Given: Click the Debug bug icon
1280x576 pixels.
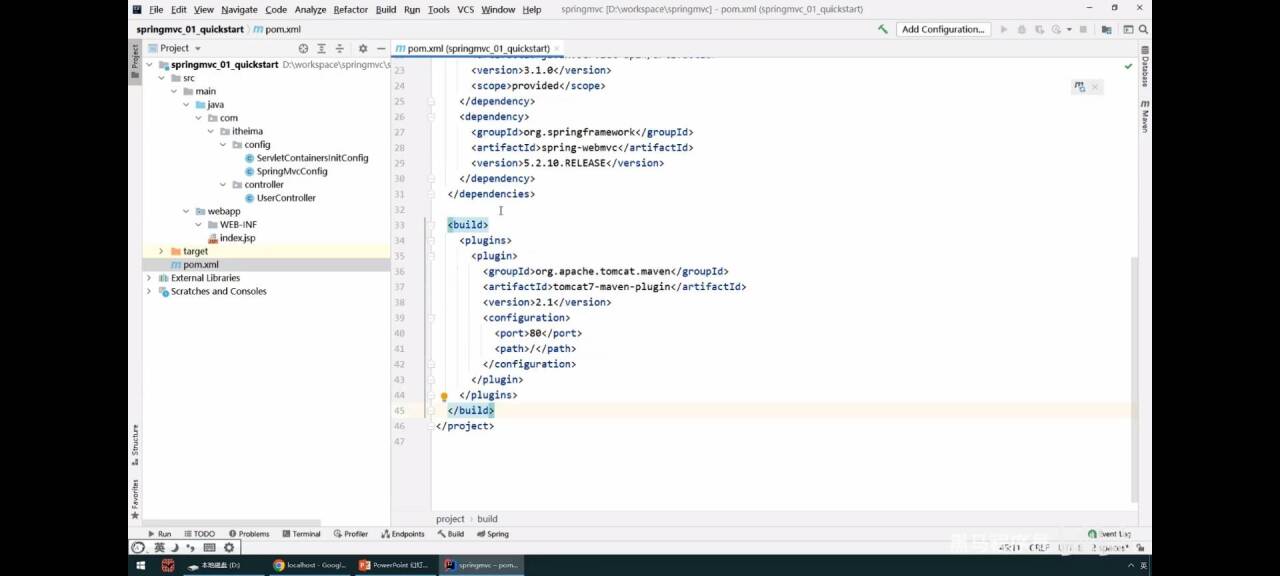Looking at the screenshot, I should [1021, 30].
